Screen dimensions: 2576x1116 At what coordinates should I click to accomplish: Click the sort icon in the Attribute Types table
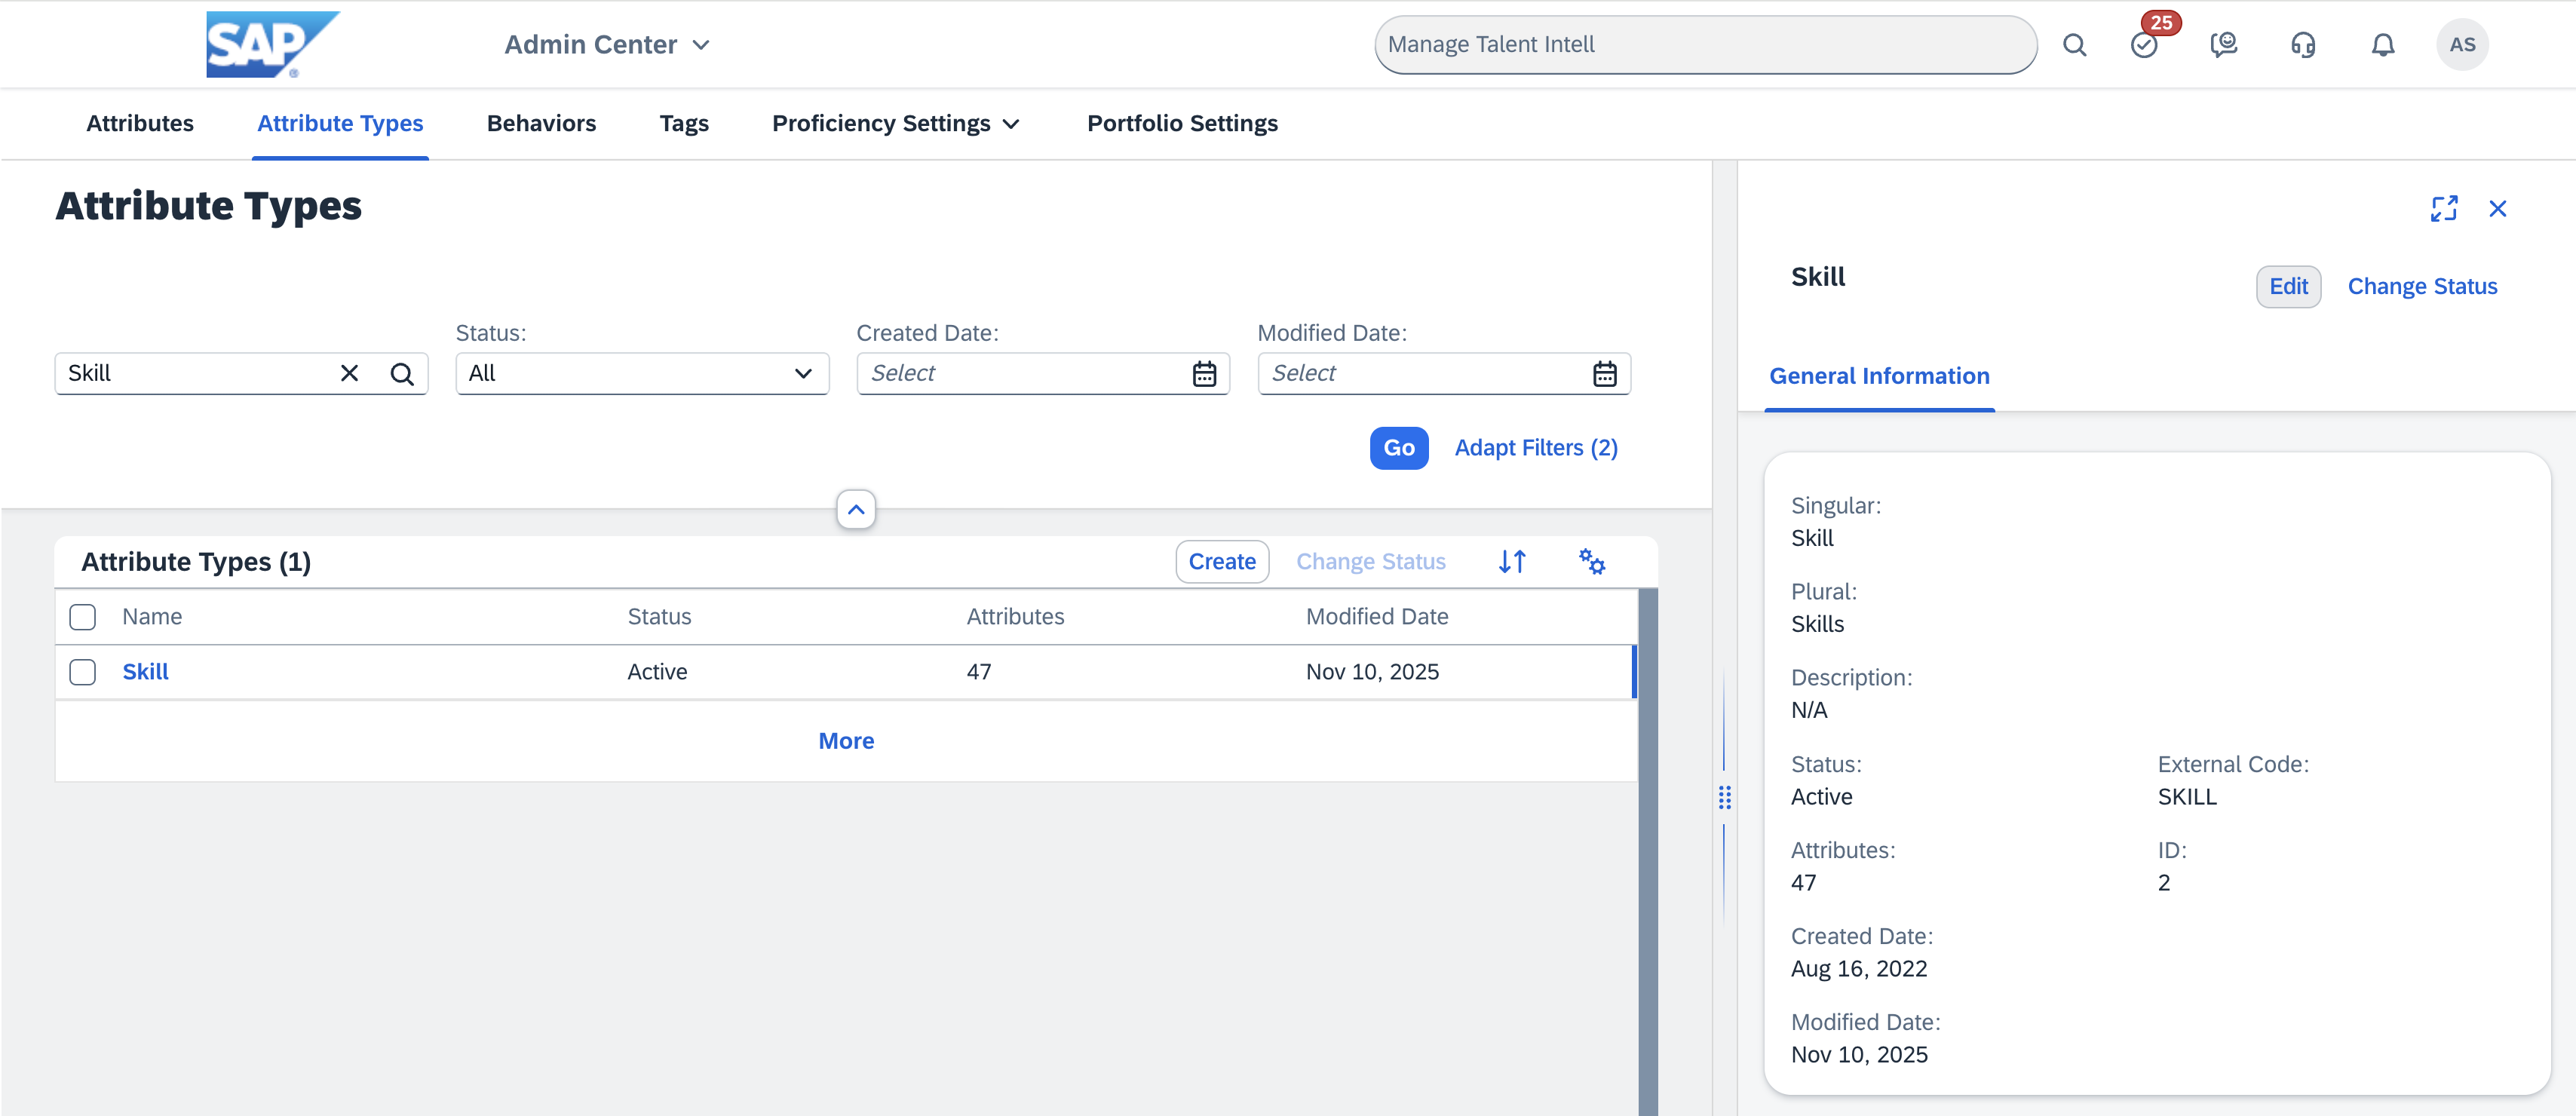click(x=1511, y=561)
